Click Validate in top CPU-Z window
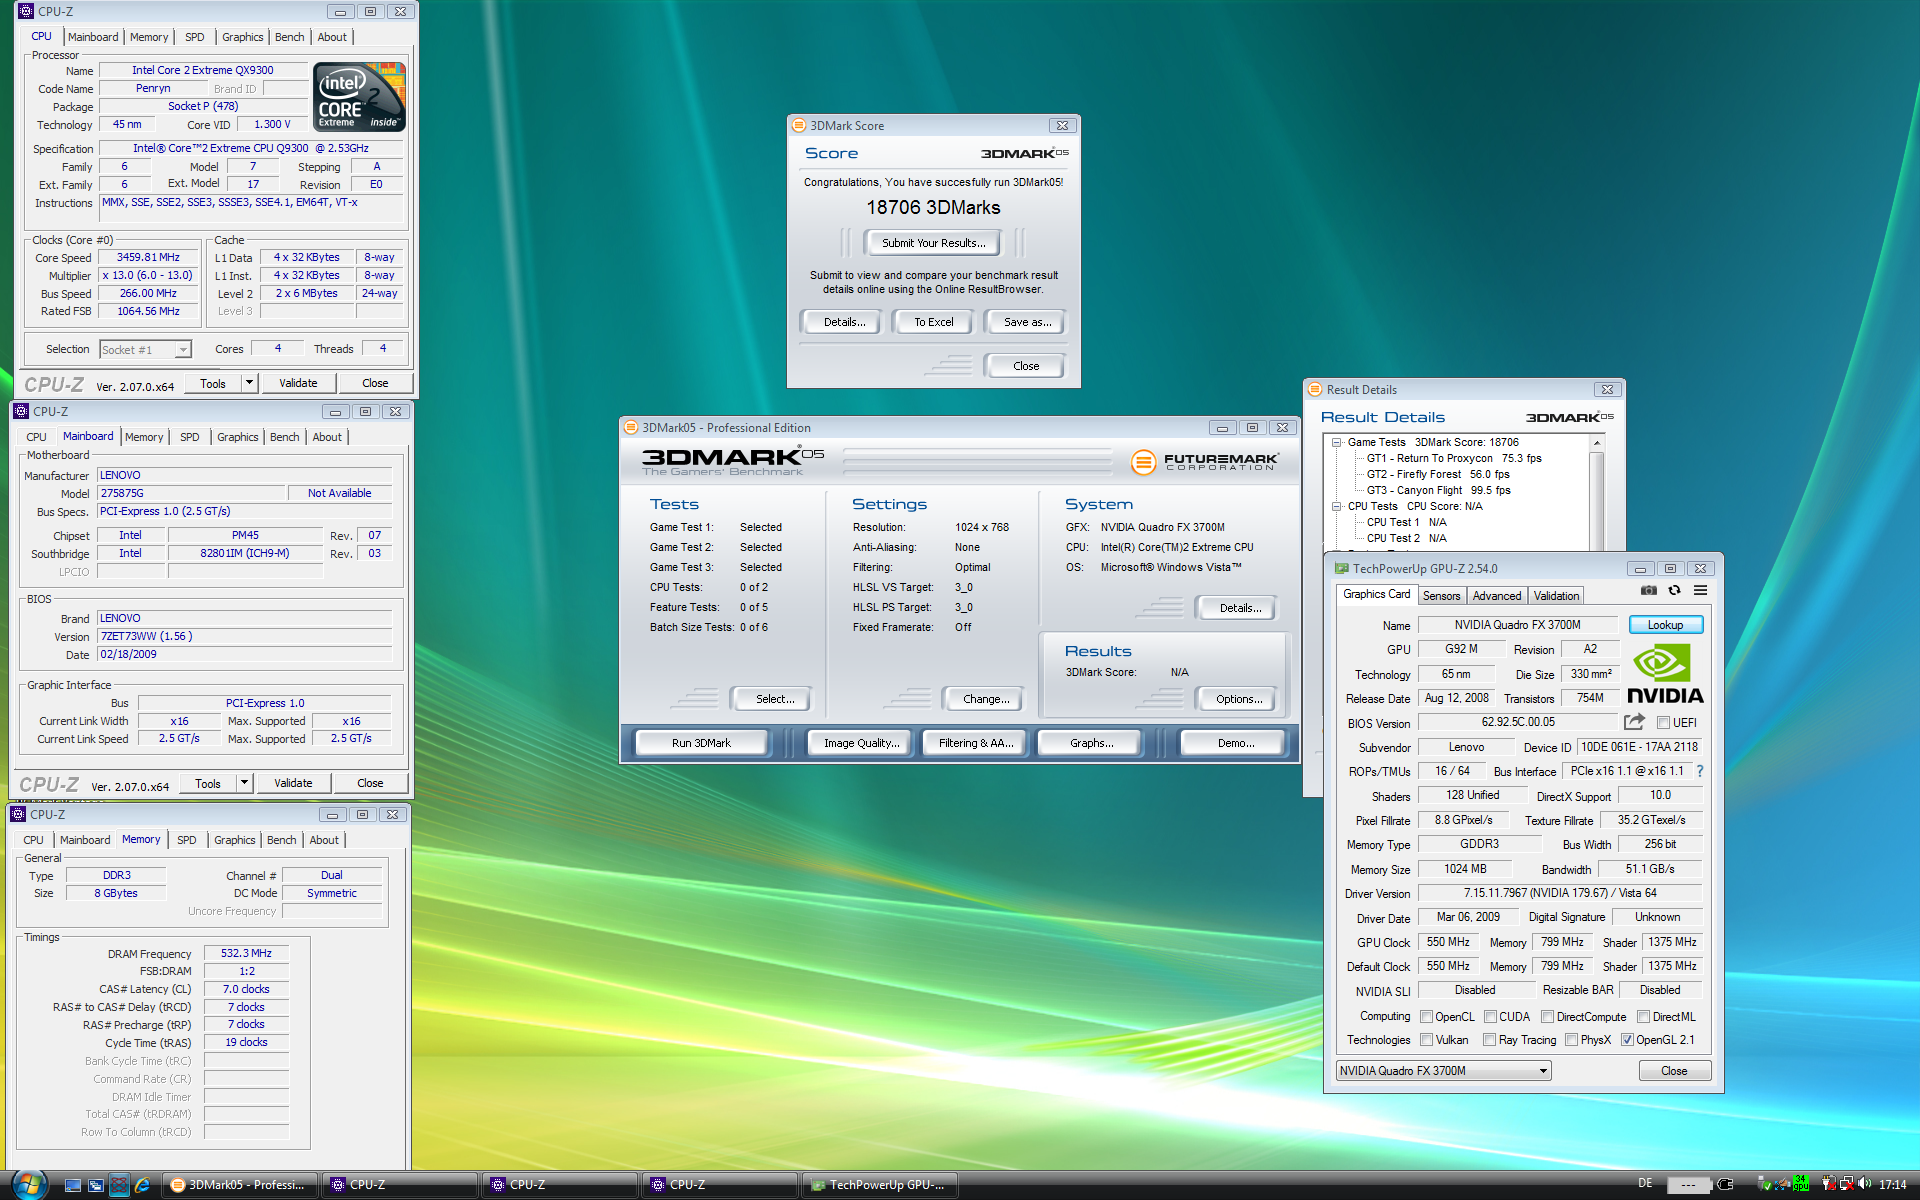 tap(298, 383)
